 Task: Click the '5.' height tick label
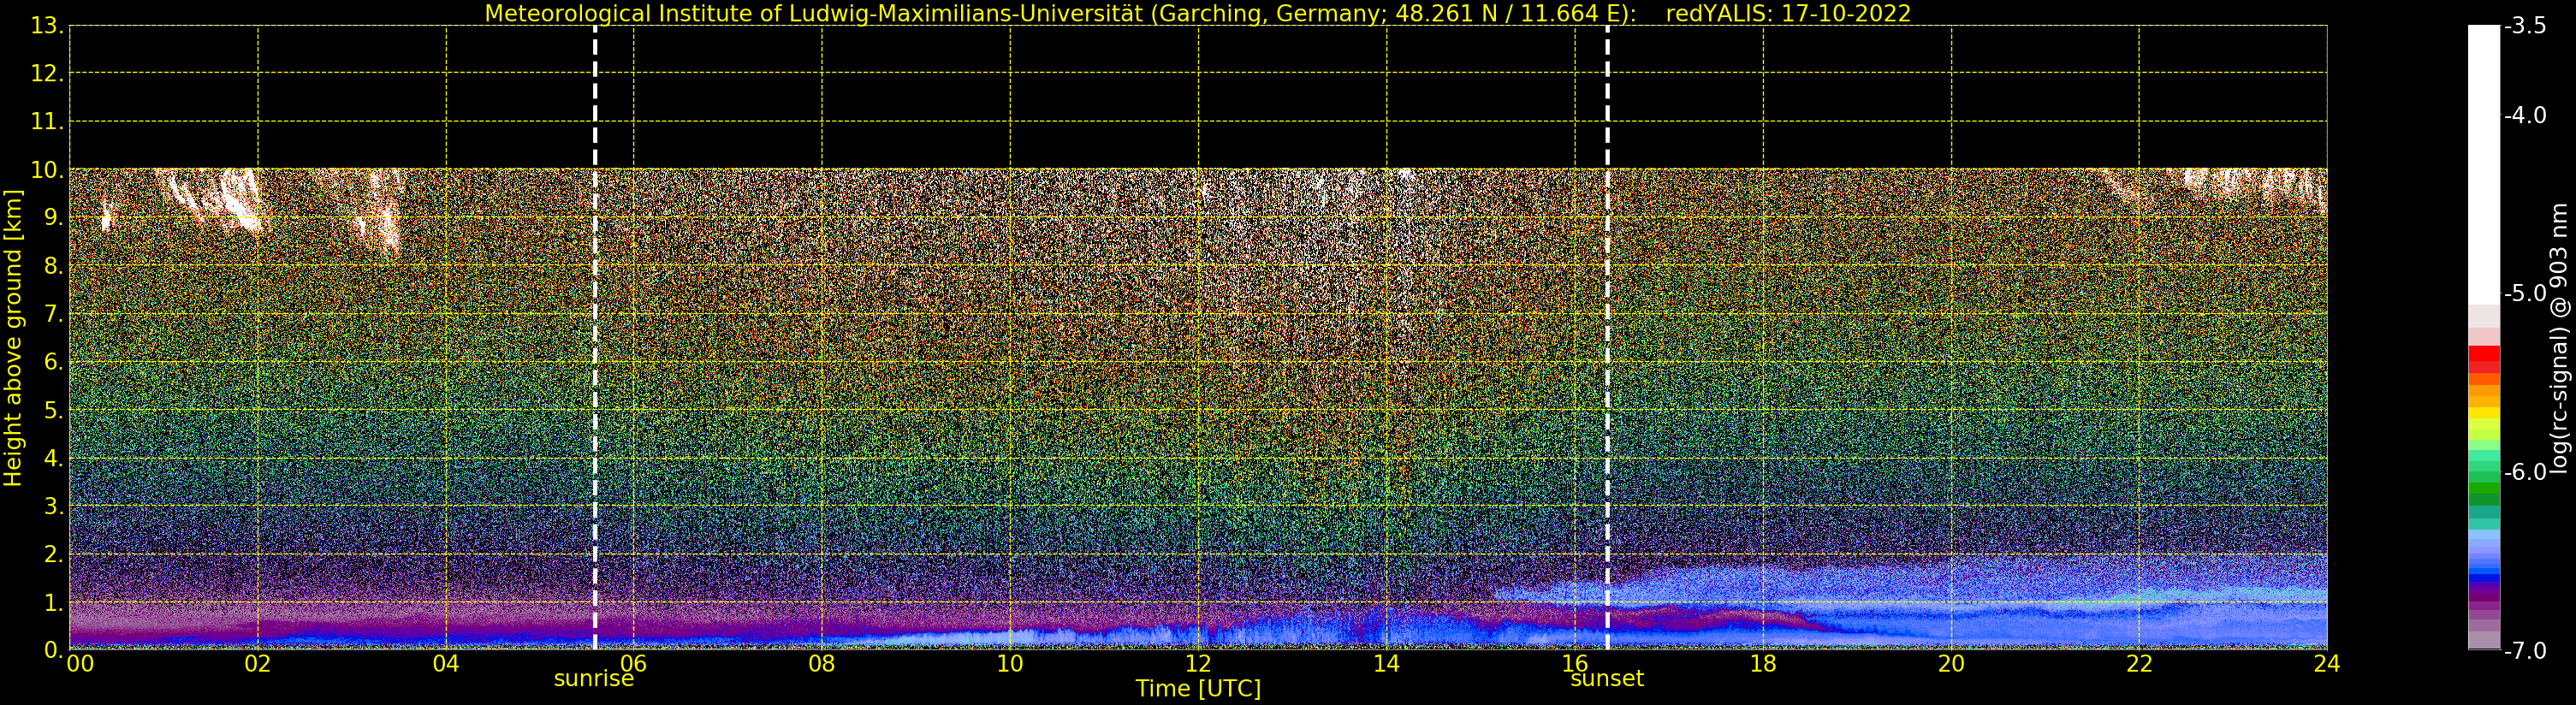coord(54,410)
